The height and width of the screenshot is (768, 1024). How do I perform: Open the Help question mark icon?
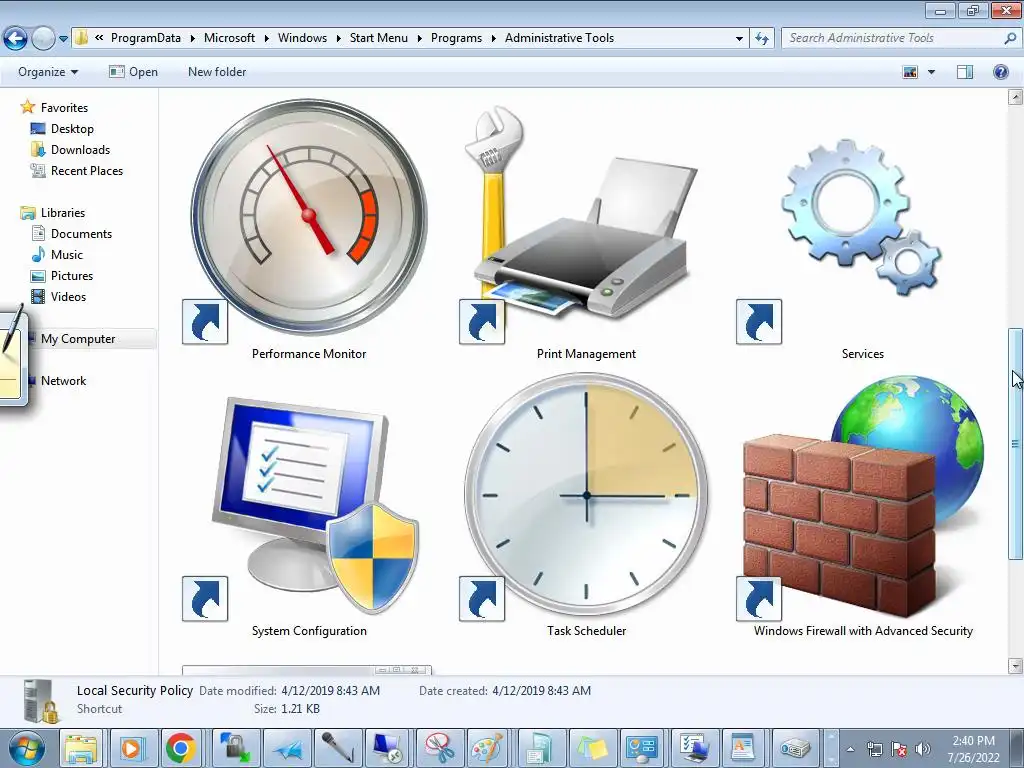click(1000, 72)
